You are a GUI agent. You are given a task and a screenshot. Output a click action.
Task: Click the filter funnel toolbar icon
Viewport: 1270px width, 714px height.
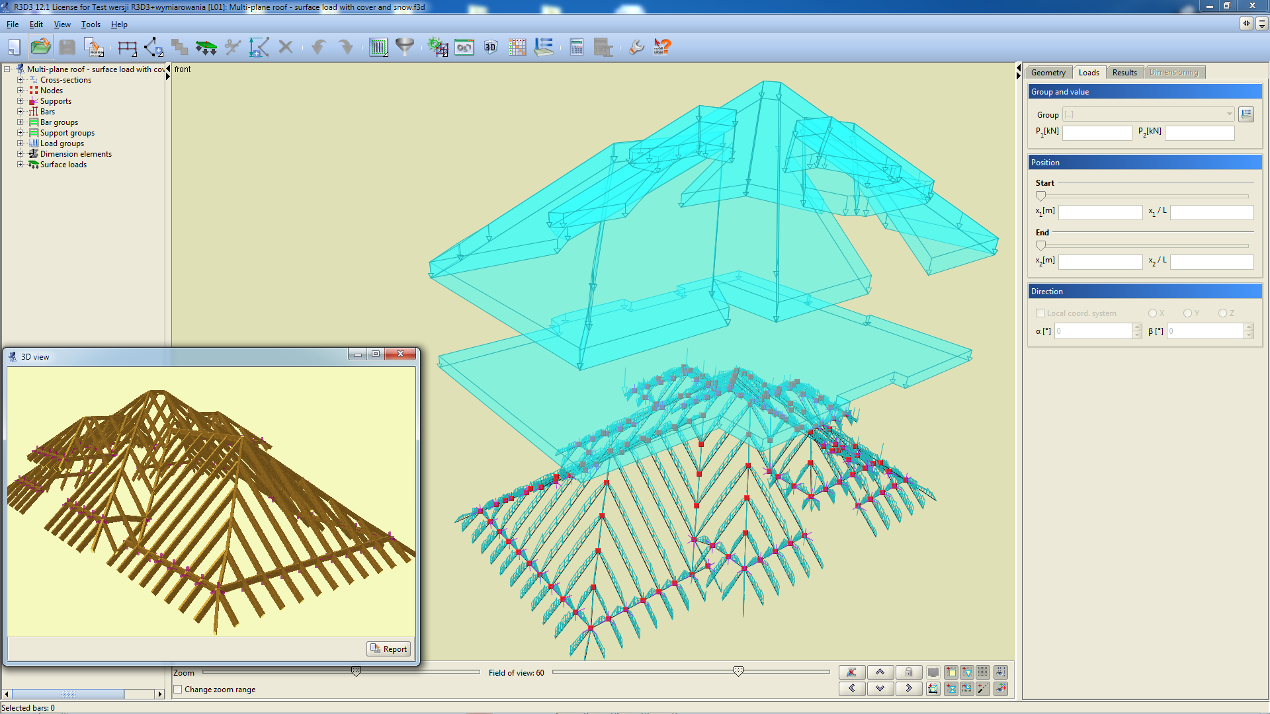405,47
